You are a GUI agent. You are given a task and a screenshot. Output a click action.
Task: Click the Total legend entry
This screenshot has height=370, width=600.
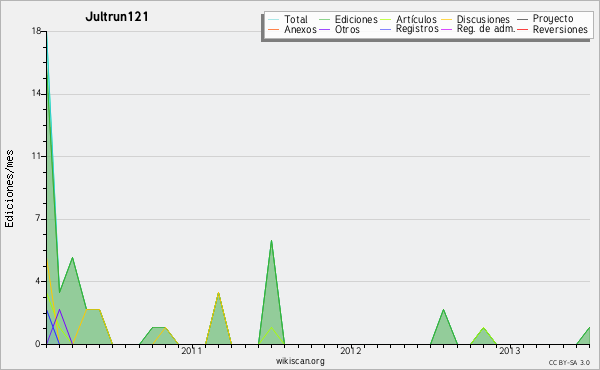pyautogui.click(x=296, y=19)
